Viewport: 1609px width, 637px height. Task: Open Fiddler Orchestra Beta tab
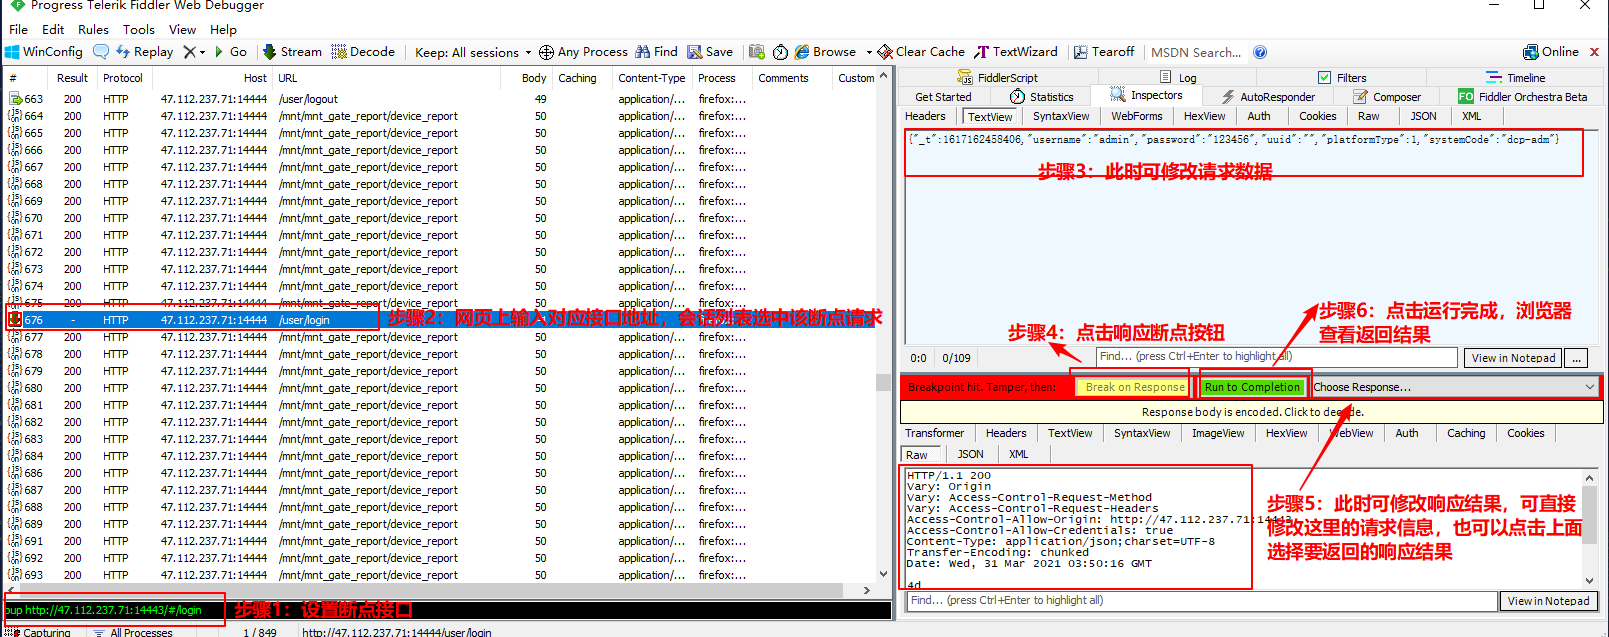pos(1522,97)
